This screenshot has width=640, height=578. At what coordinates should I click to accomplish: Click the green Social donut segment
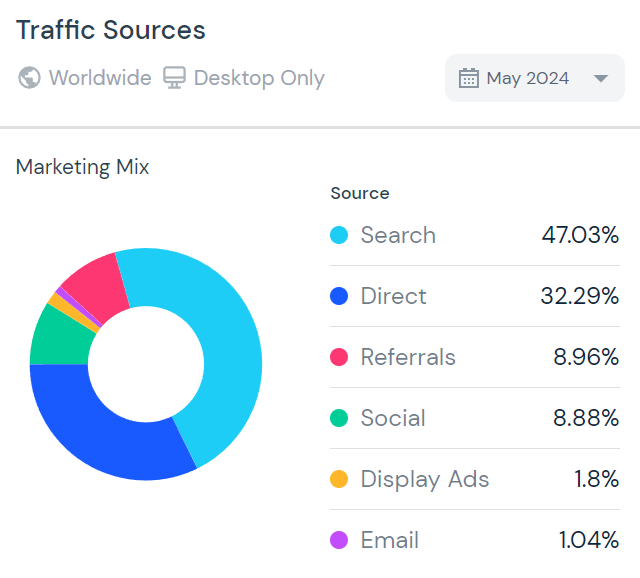(58, 335)
